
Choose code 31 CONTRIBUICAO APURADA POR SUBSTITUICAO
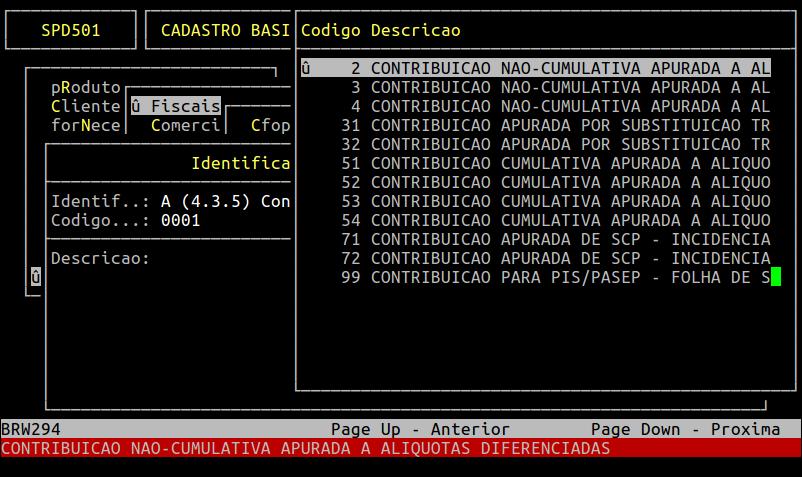pyautogui.click(x=555, y=125)
